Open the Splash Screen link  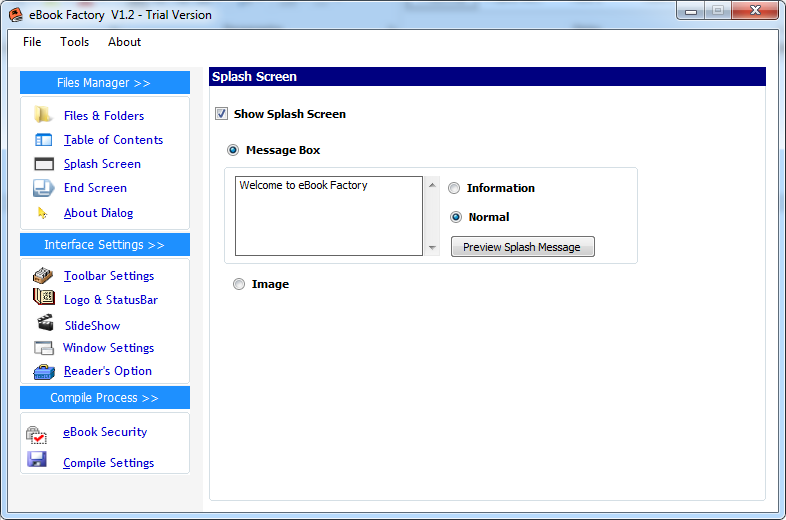tap(102, 164)
